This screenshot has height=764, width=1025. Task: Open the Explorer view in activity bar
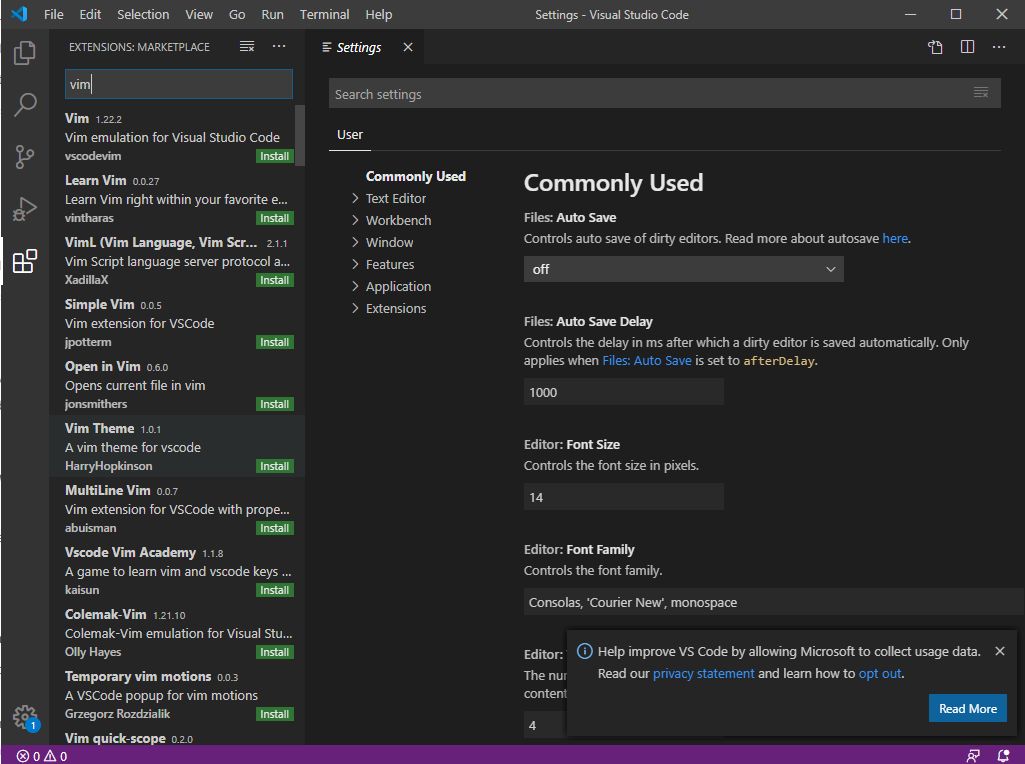[25, 53]
